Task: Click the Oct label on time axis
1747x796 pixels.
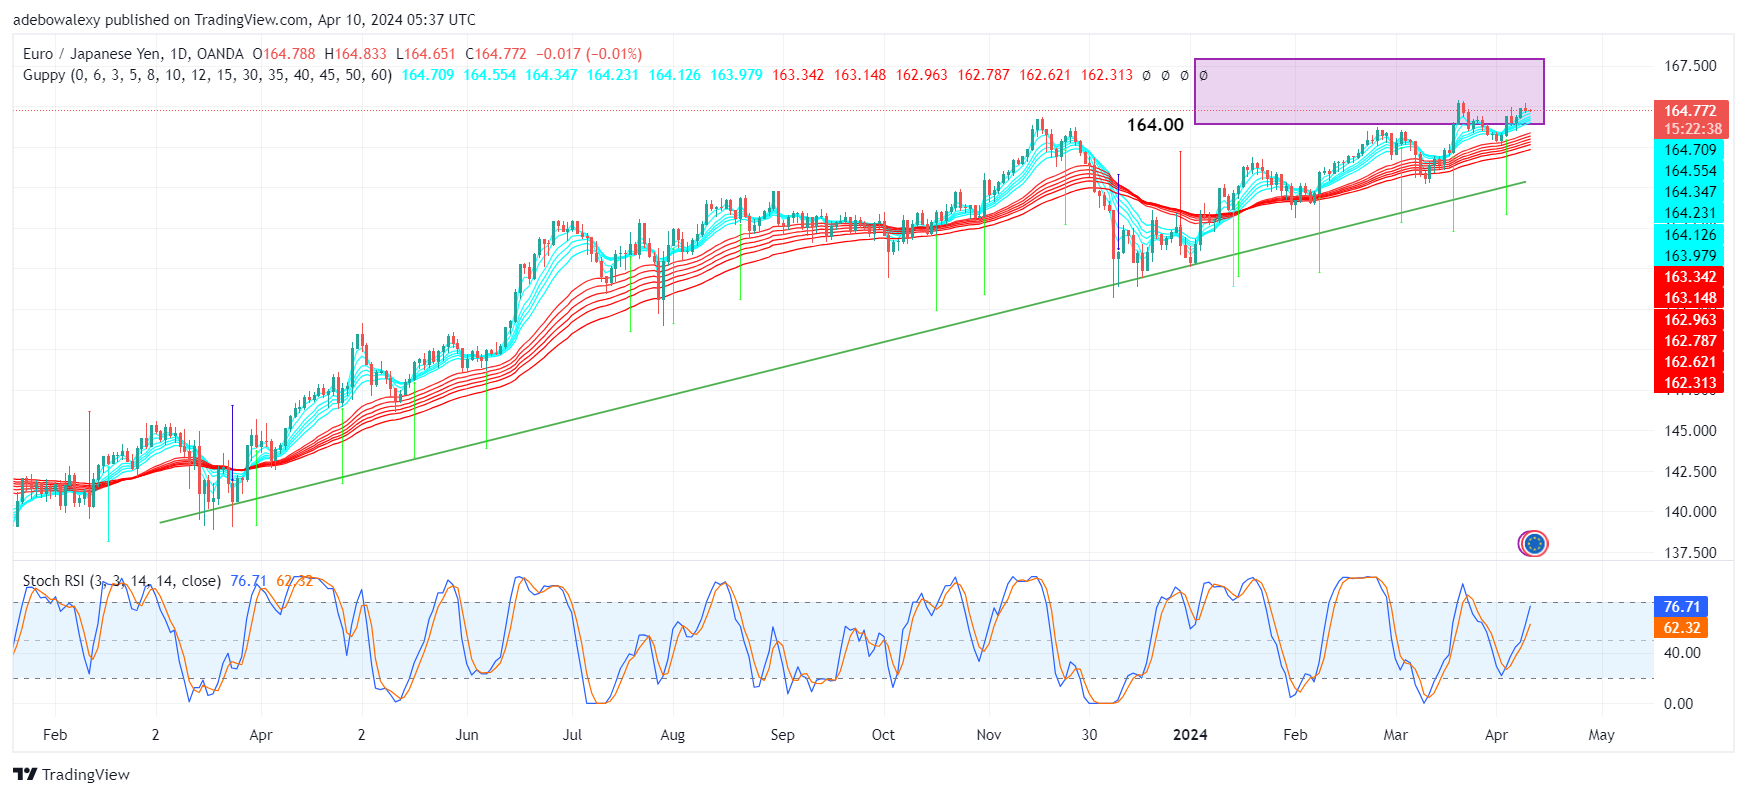Action: [883, 735]
